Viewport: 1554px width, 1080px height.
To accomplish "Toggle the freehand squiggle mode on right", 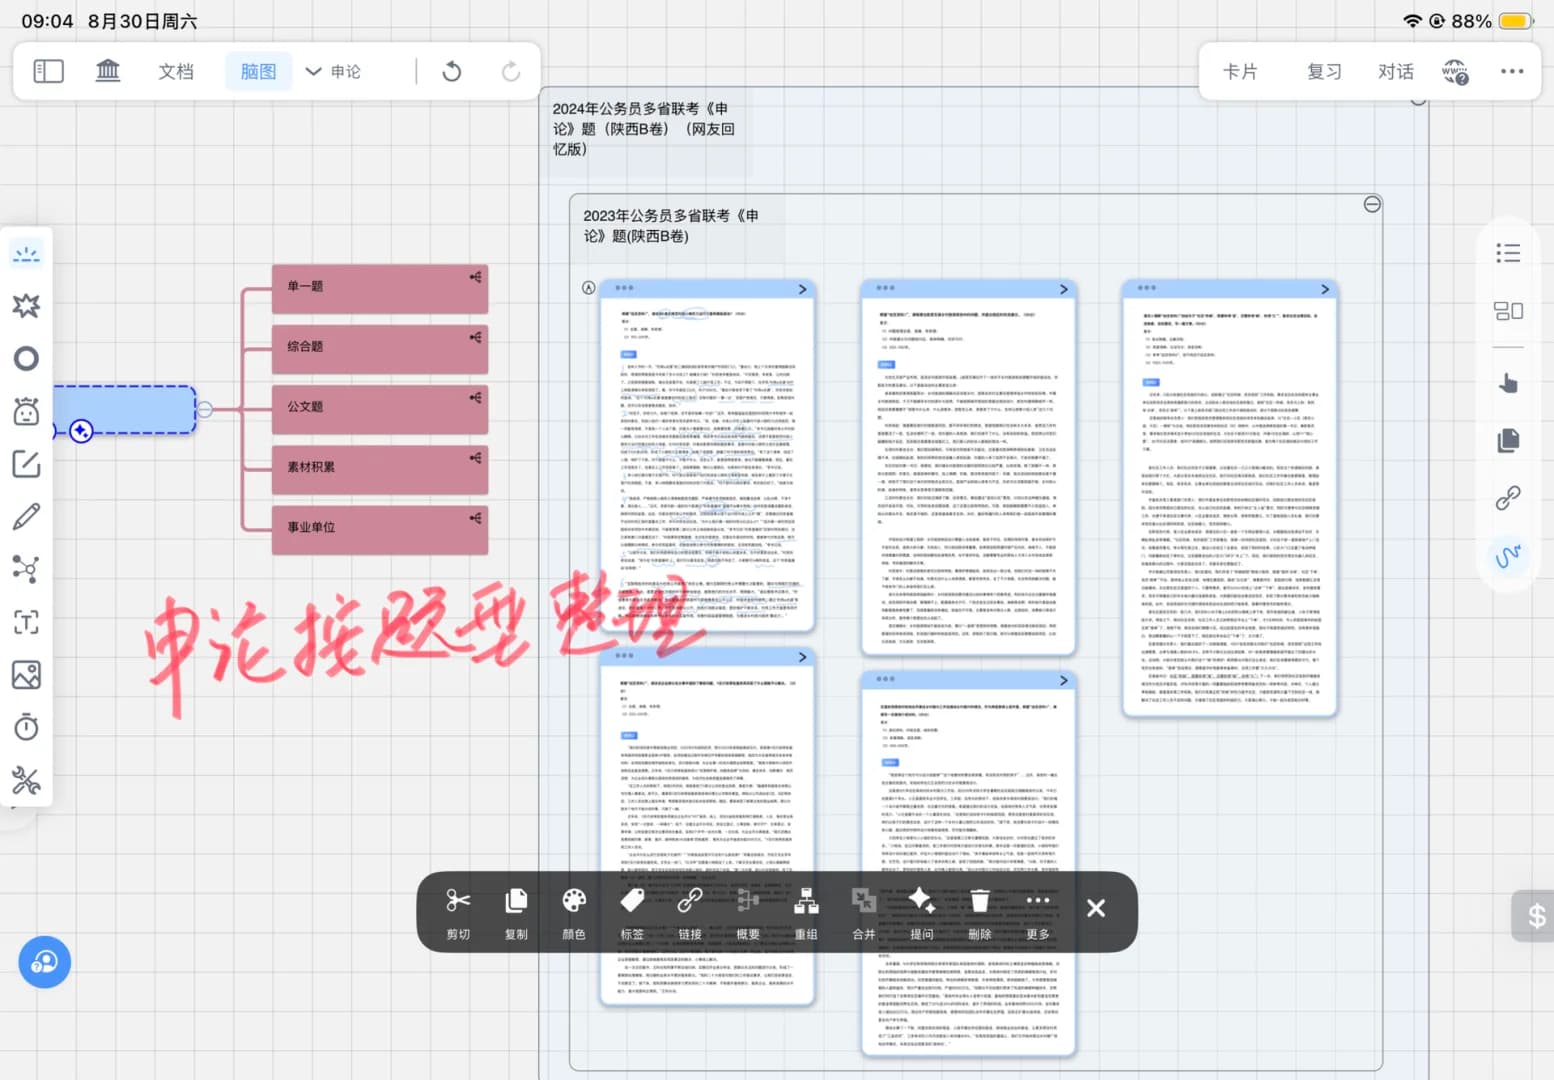I will coord(1508,556).
